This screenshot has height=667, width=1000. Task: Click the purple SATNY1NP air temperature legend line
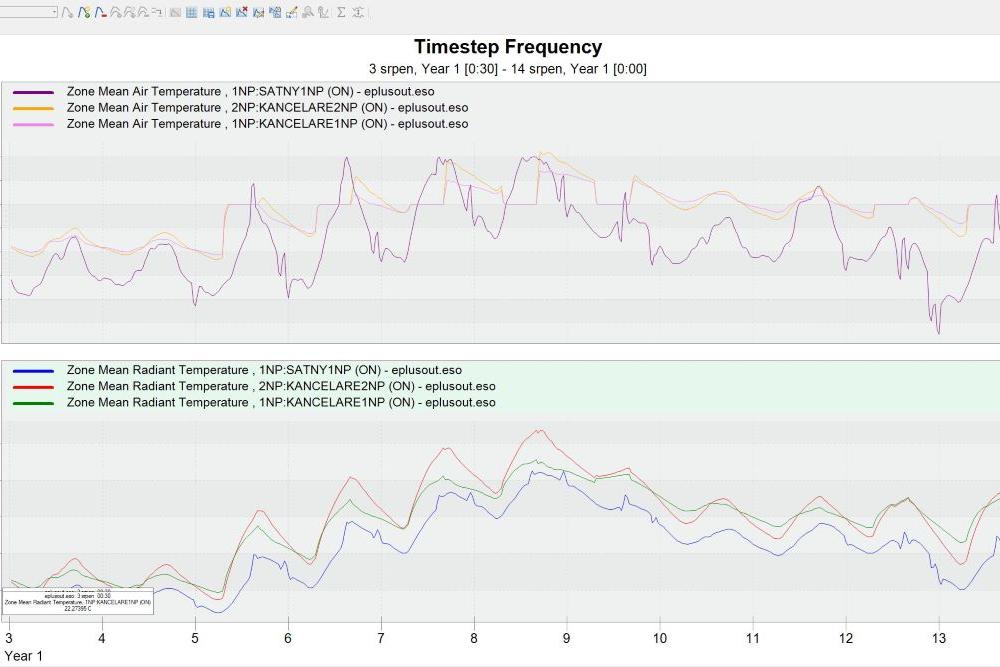(33, 91)
